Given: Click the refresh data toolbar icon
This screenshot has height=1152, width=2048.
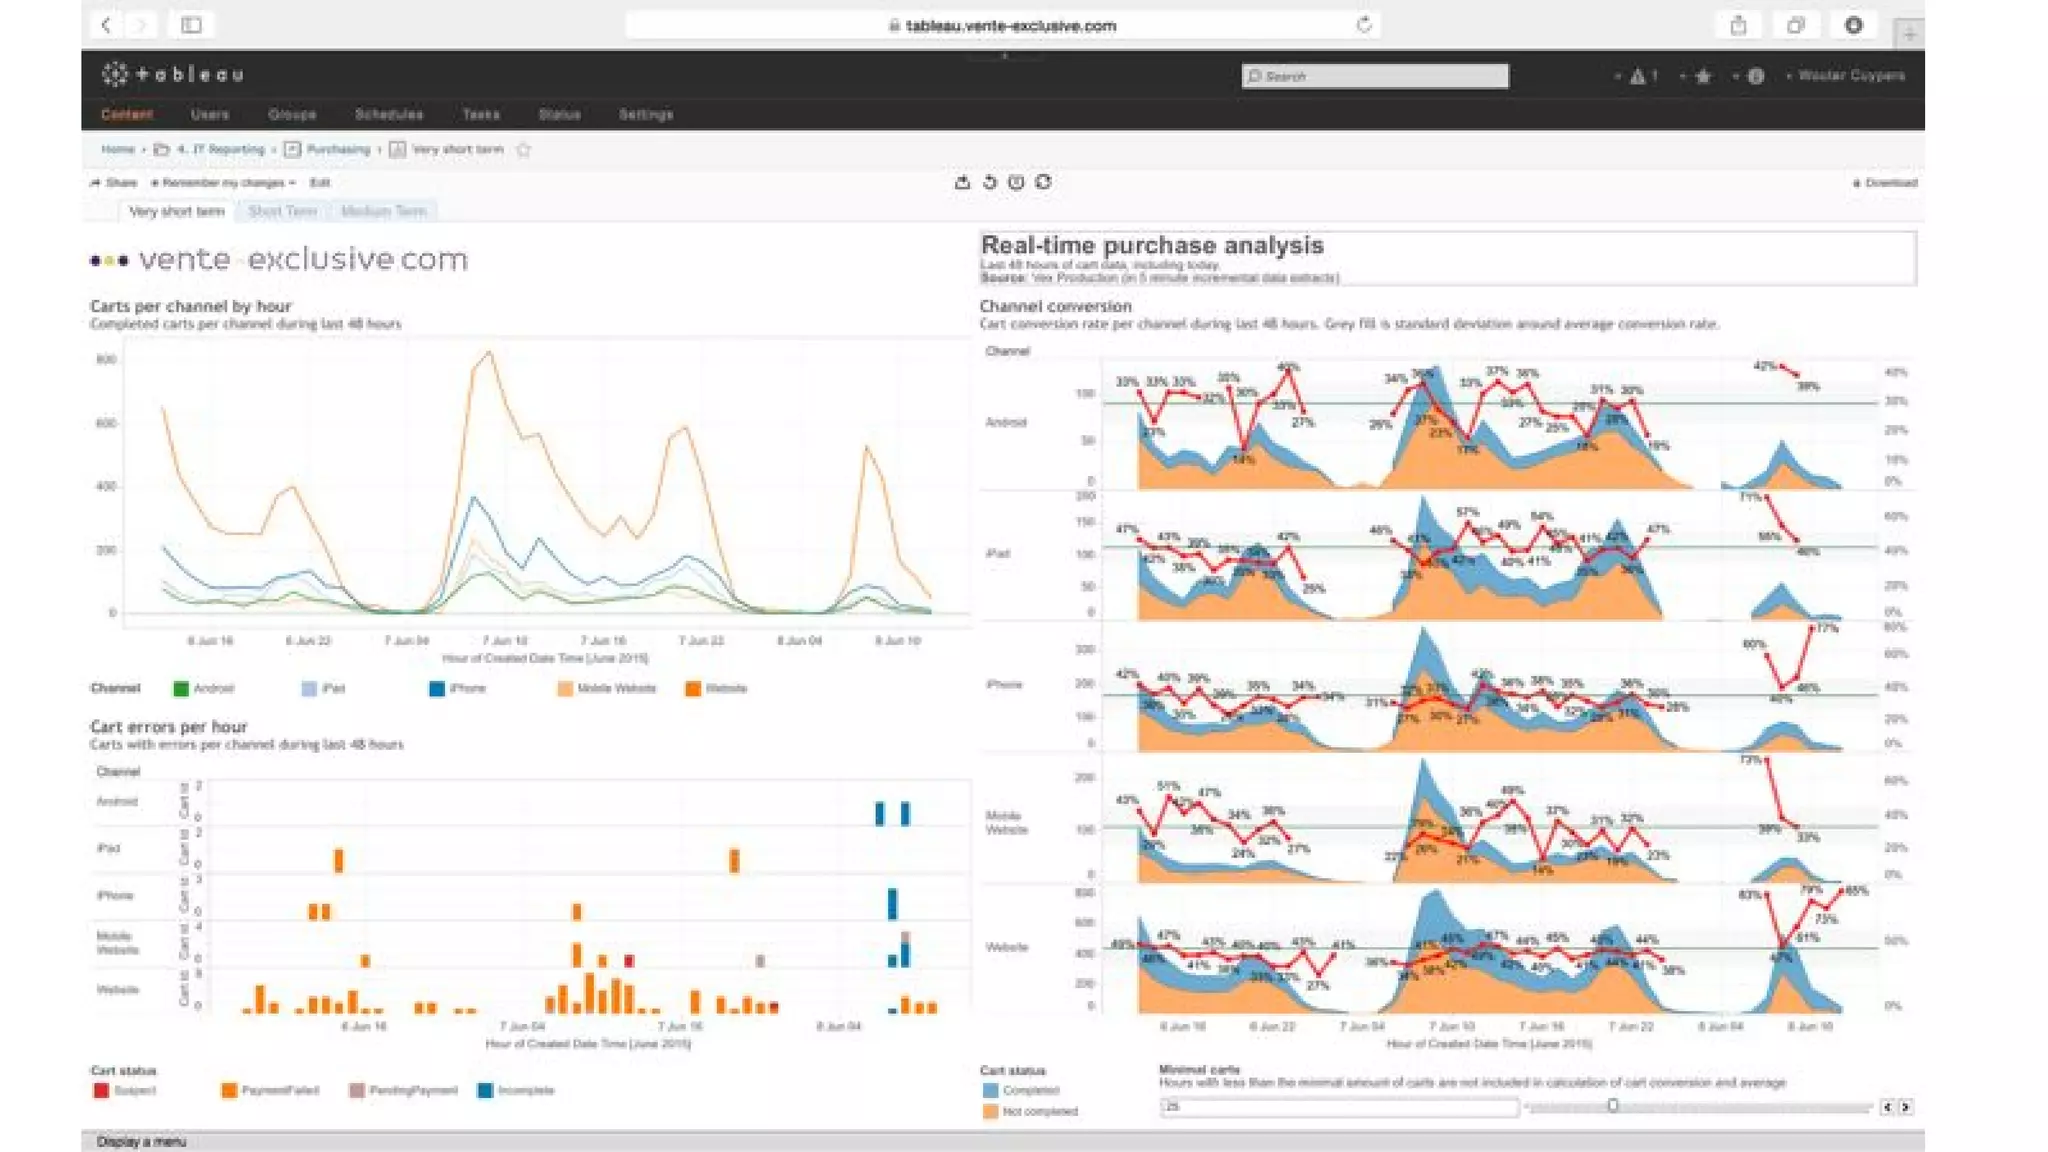Looking at the screenshot, I should pos(1043,182).
